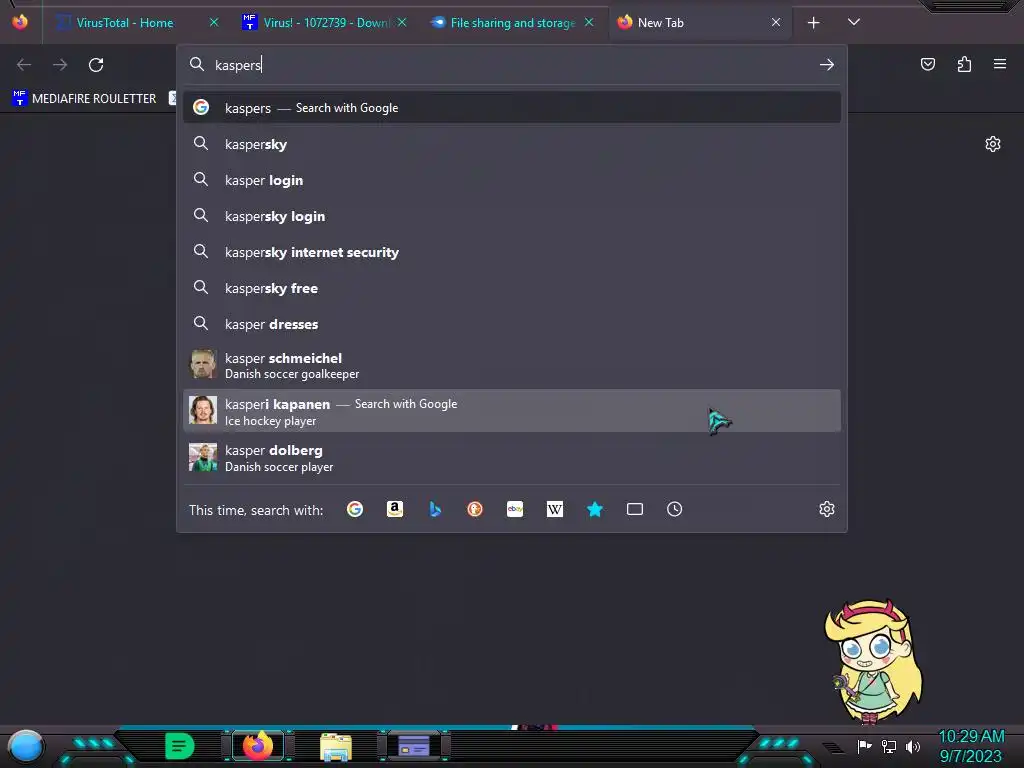Open the Pocket save button

pos(928,64)
